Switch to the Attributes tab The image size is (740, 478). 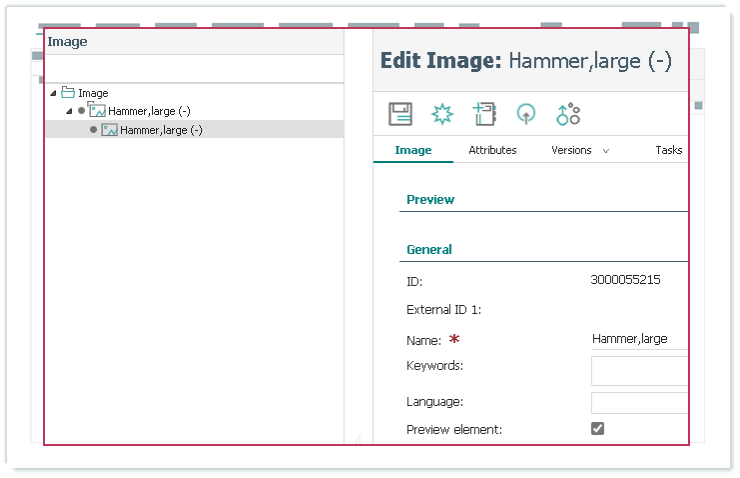pos(492,150)
